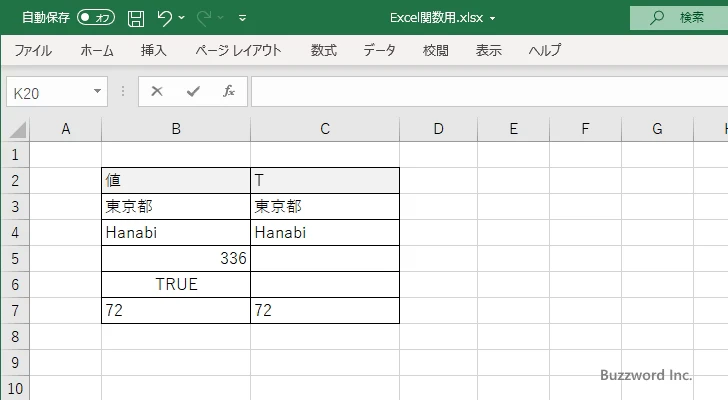Open the Excel関数用.xlsx file name dropdown
Image resolution: width=728 pixels, height=400 pixels.
coord(493,19)
